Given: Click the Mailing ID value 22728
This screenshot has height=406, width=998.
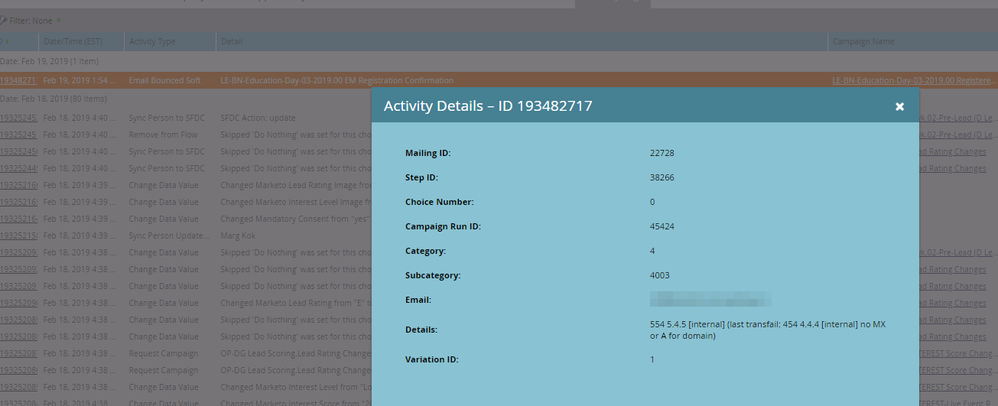Looking at the screenshot, I should (662, 153).
